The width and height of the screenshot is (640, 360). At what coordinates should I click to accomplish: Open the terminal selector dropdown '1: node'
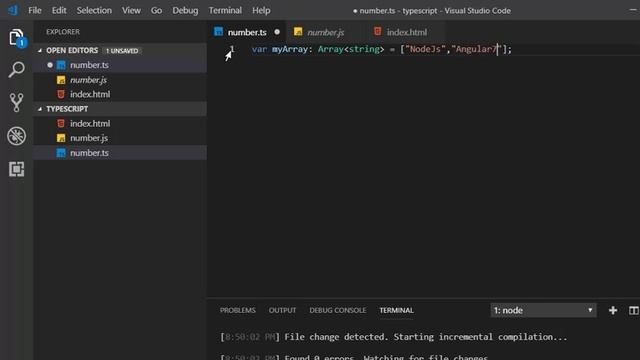pyautogui.click(x=543, y=311)
